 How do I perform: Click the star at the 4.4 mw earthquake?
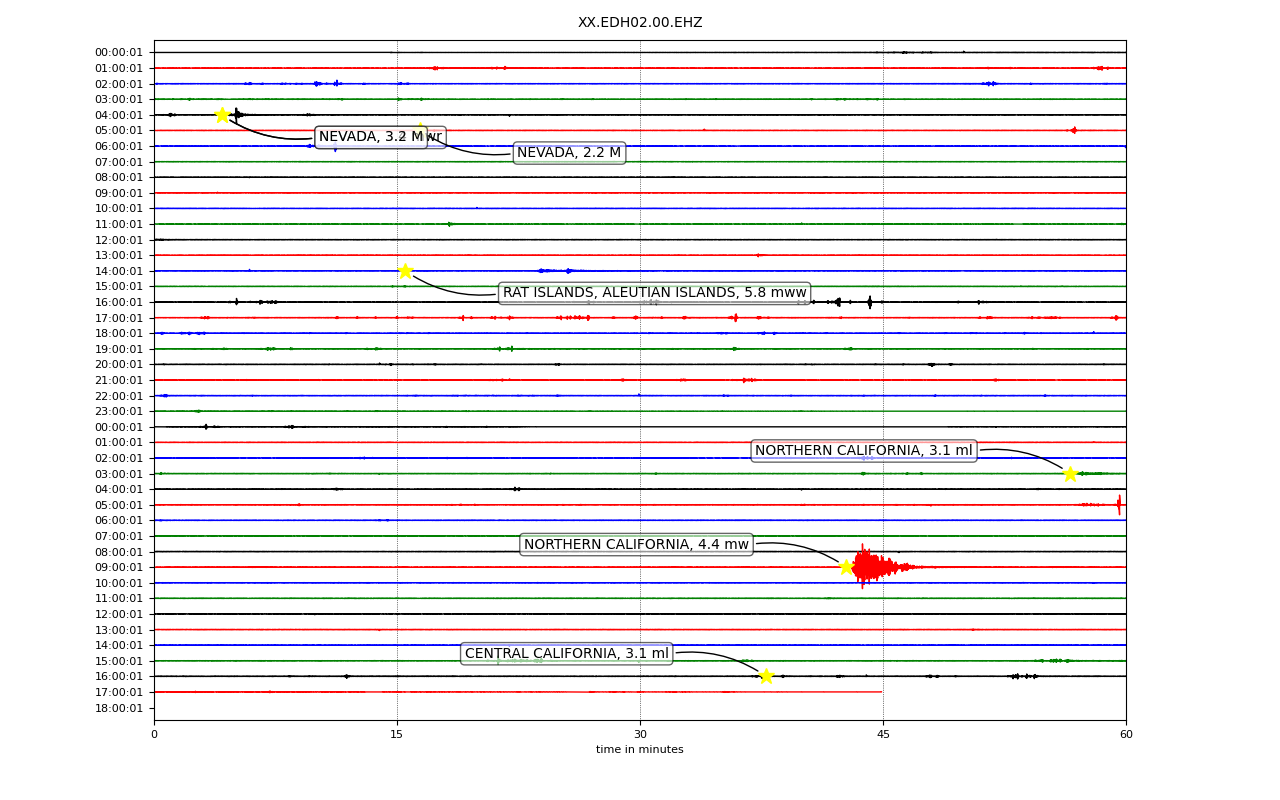(x=846, y=567)
